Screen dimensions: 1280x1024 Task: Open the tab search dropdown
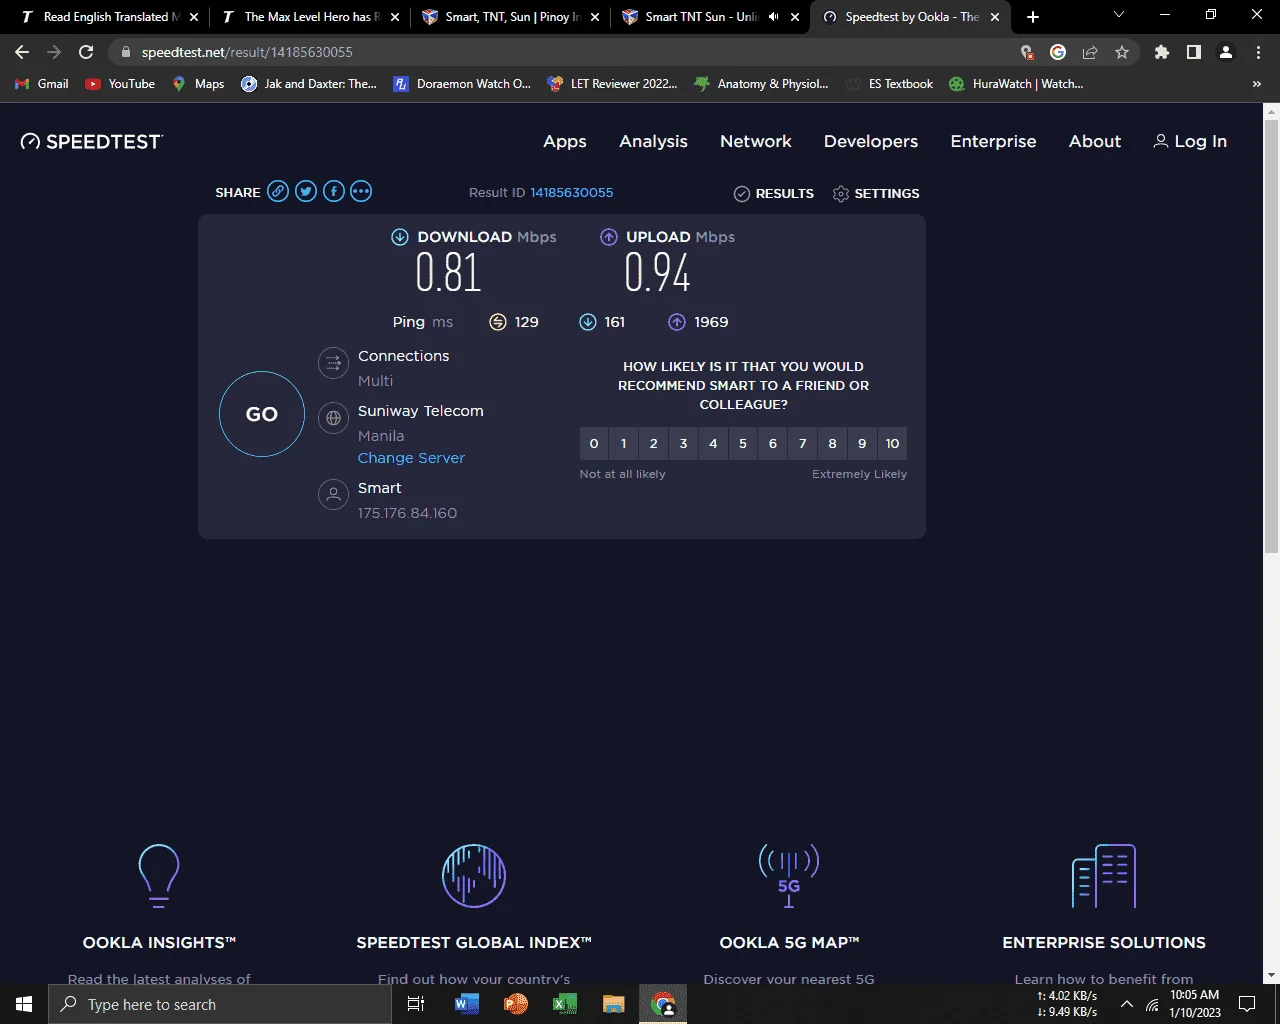pyautogui.click(x=1119, y=16)
